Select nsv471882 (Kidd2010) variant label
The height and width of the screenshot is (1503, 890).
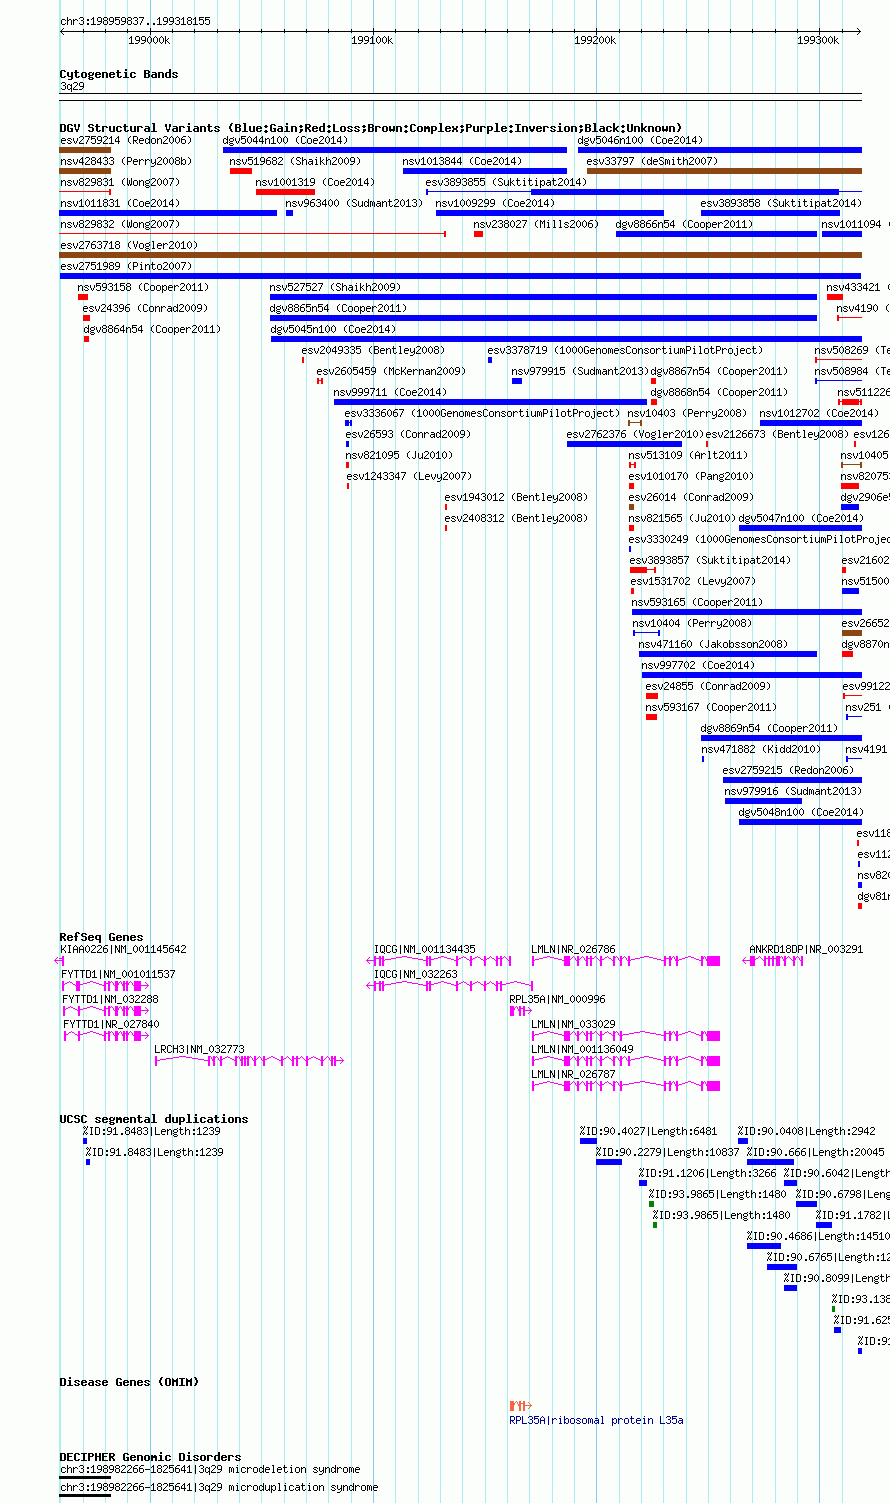click(762, 749)
